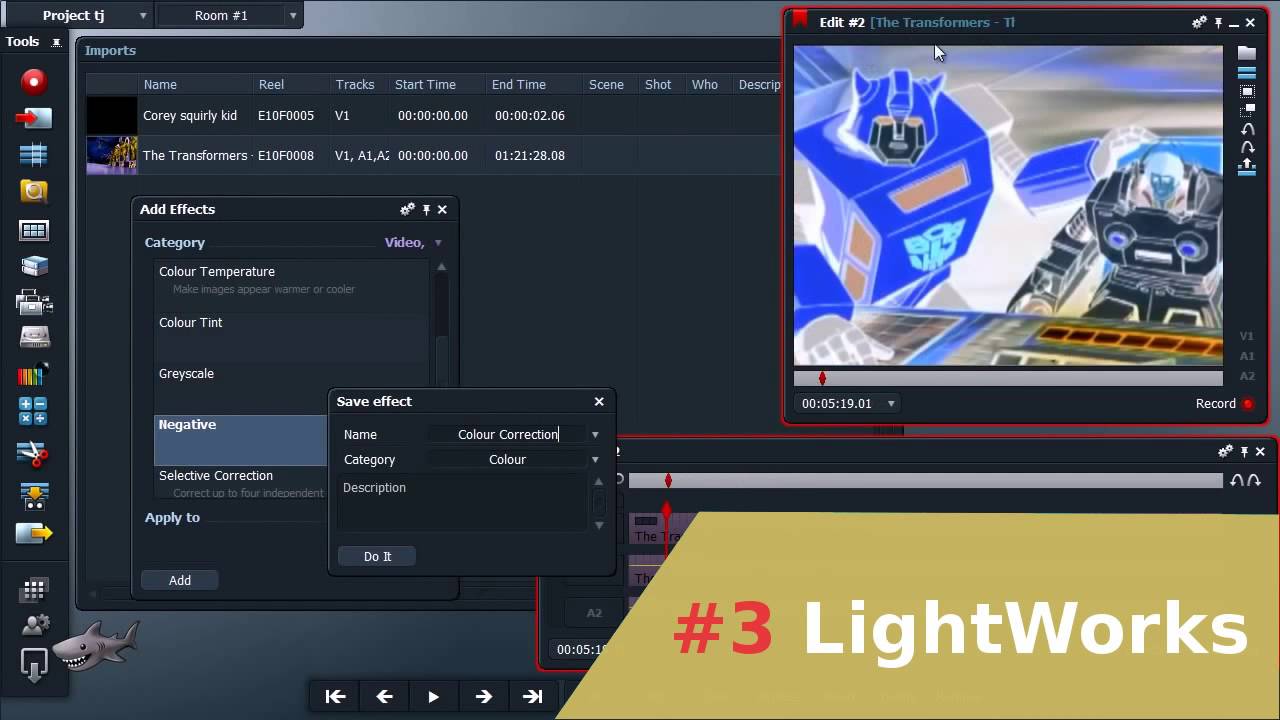Open the stacked-racks tool in the Tools panel
1280x720 pixels.
tap(34, 266)
